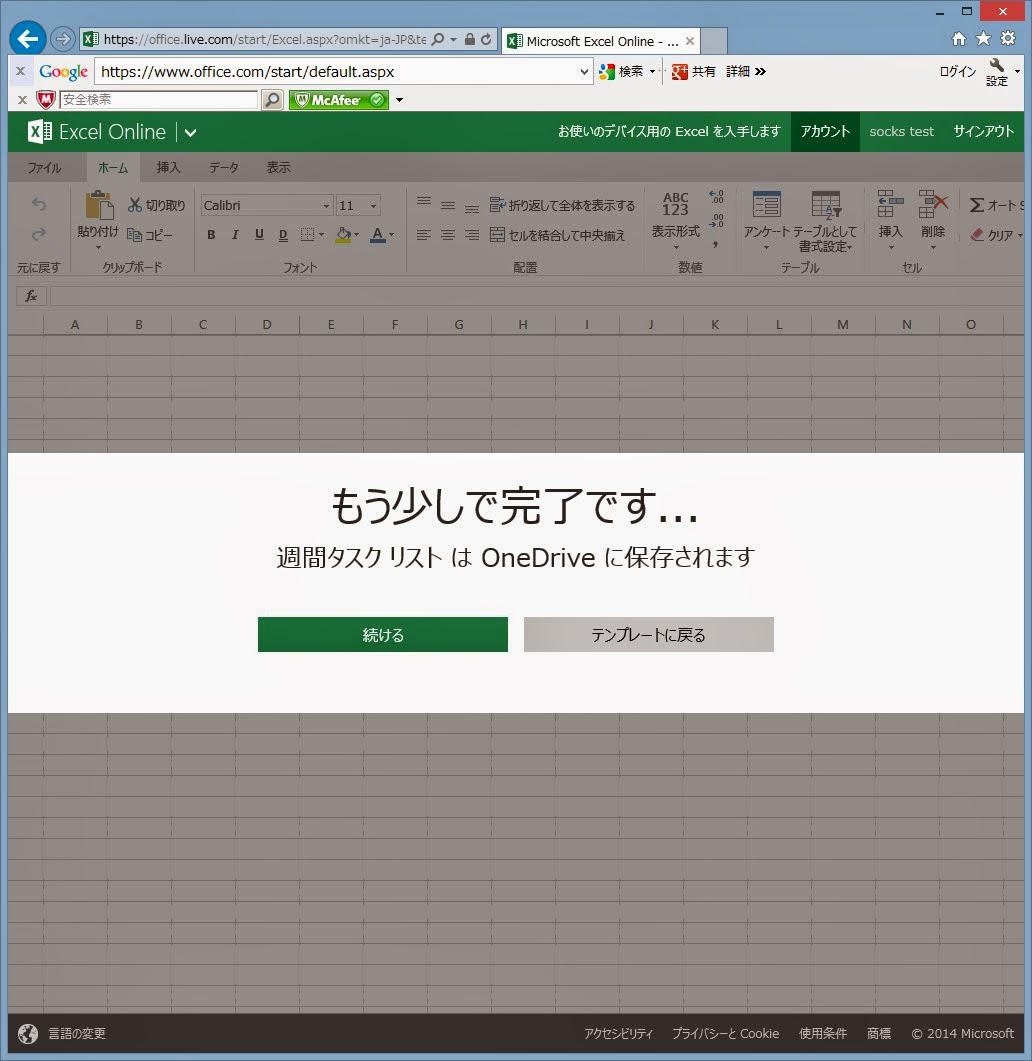Expand Google toolbar more options chevron
Image resolution: width=1032 pixels, height=1061 pixels.
coord(761,71)
